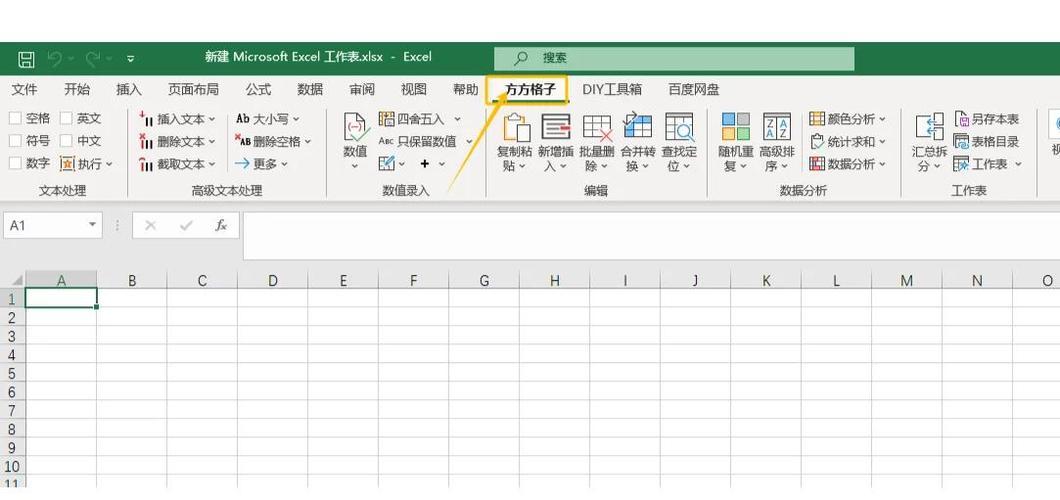This screenshot has height=500, width=1060.
Task: Click the 执行 execute icon
Action: coord(67,164)
